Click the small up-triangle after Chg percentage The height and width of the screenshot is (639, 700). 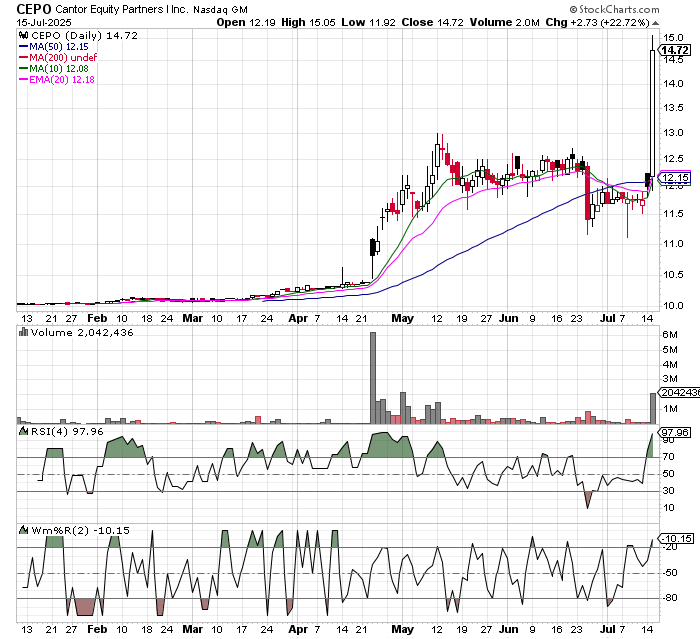point(655,23)
